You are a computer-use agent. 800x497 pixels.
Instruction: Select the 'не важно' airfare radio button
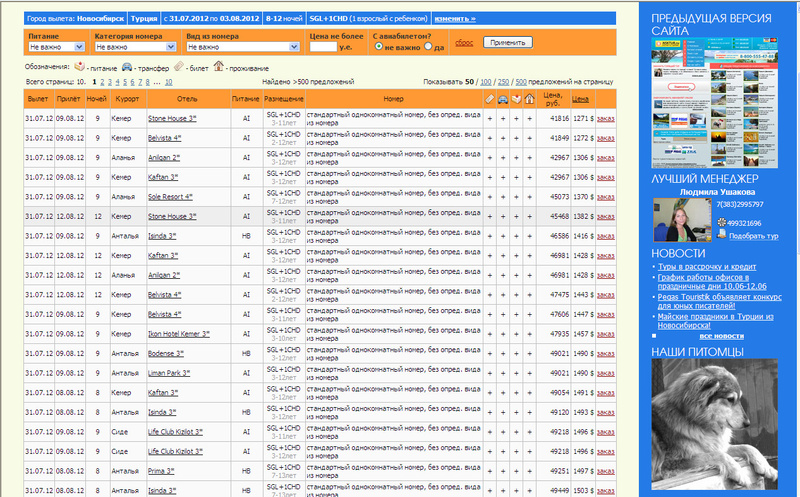coord(378,46)
